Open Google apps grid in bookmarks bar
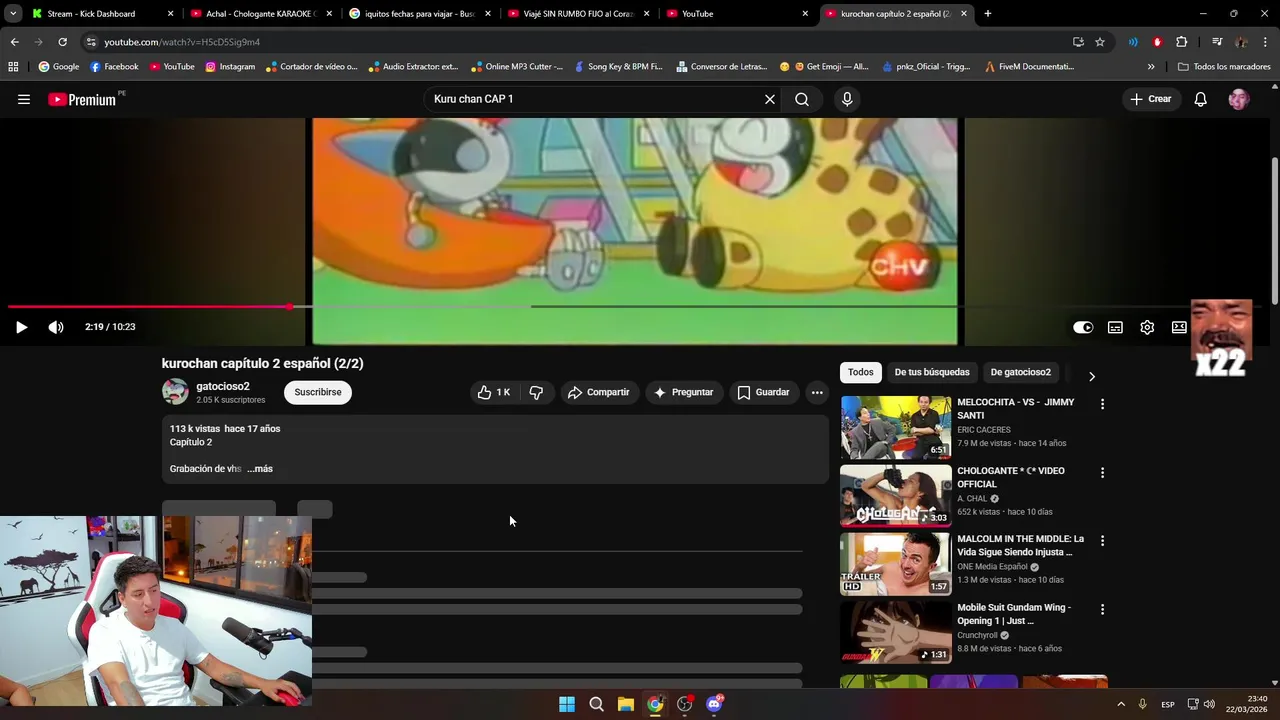The image size is (1280, 720). click(13, 67)
